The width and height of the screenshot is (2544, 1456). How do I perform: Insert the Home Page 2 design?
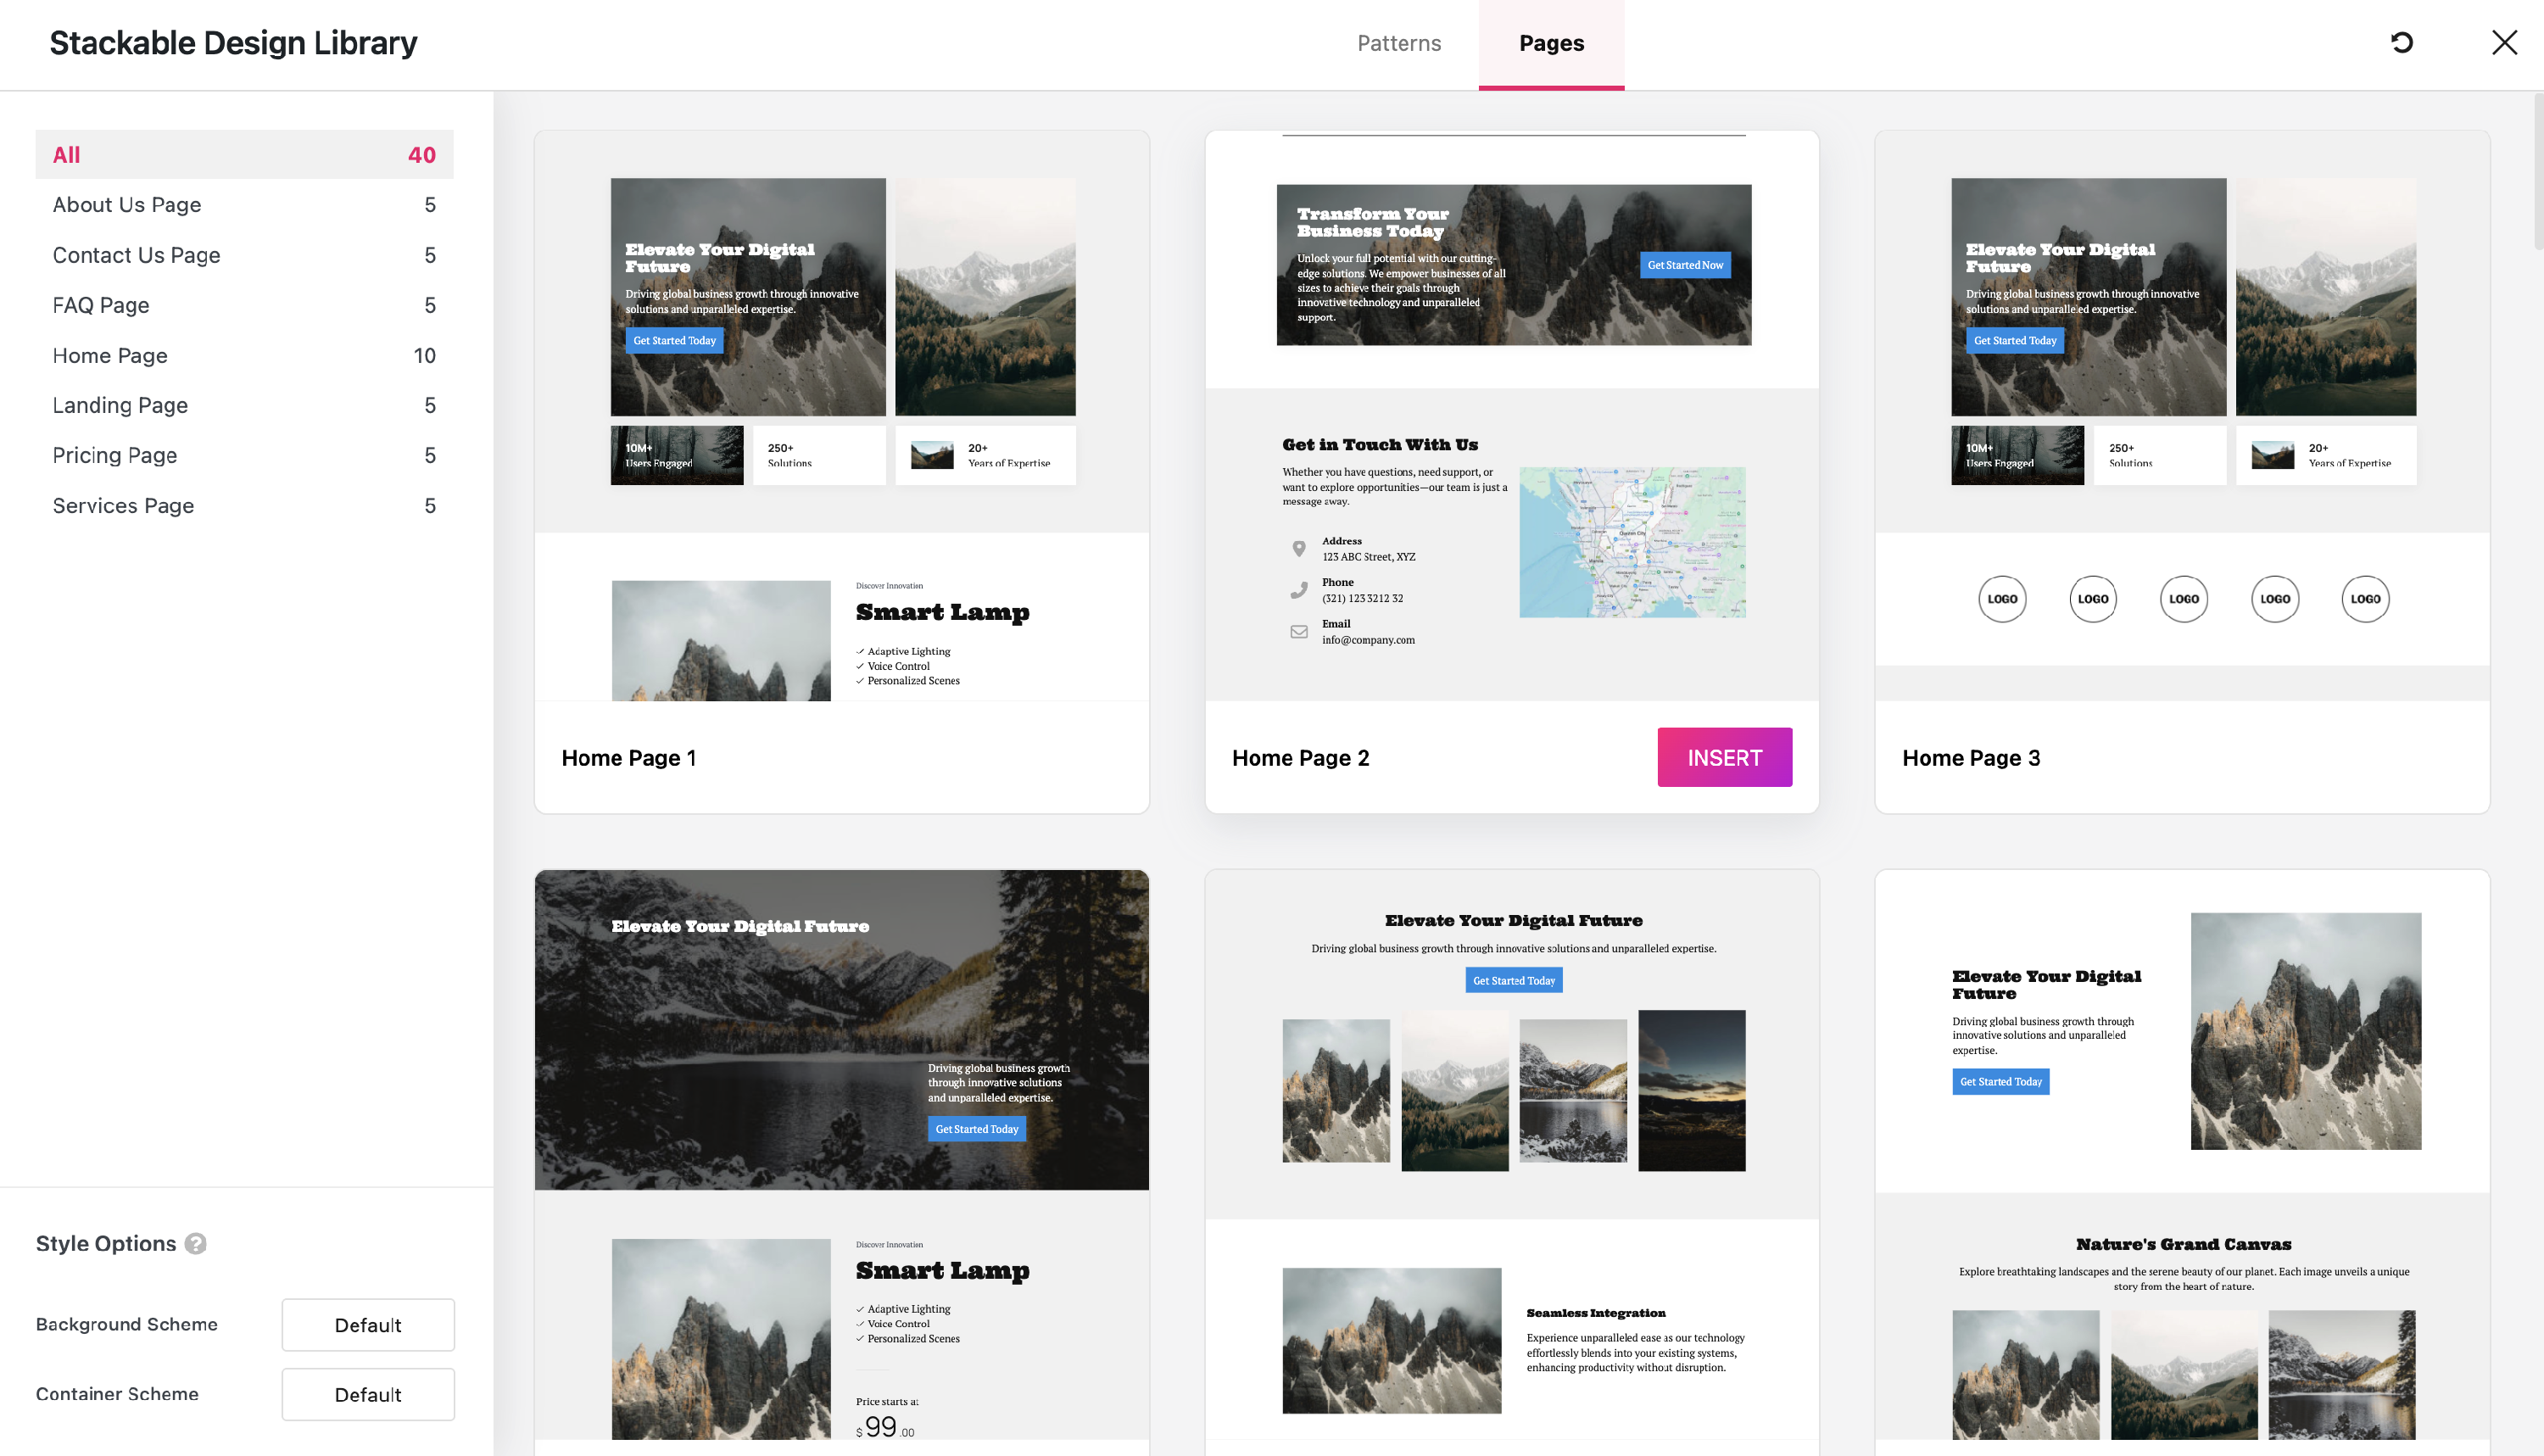pyautogui.click(x=1724, y=757)
